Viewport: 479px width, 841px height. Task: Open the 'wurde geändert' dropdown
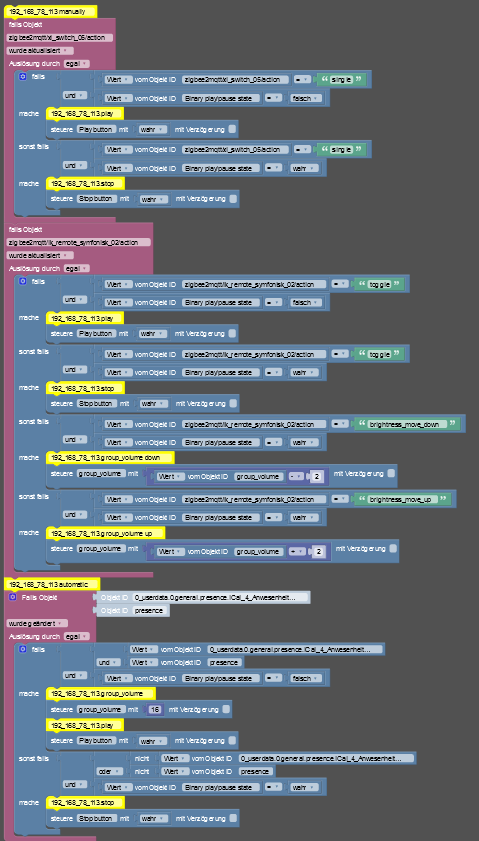point(37,623)
